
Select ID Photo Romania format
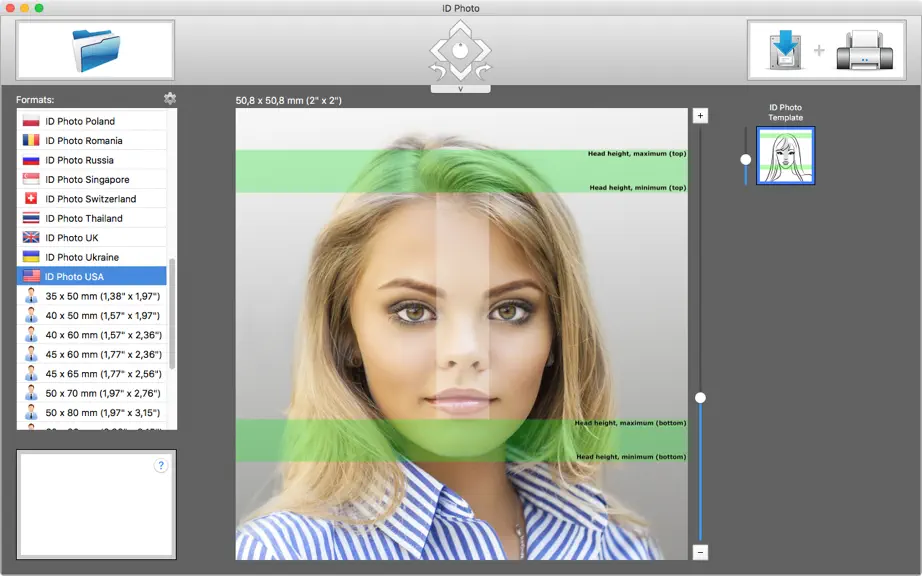click(x=92, y=140)
